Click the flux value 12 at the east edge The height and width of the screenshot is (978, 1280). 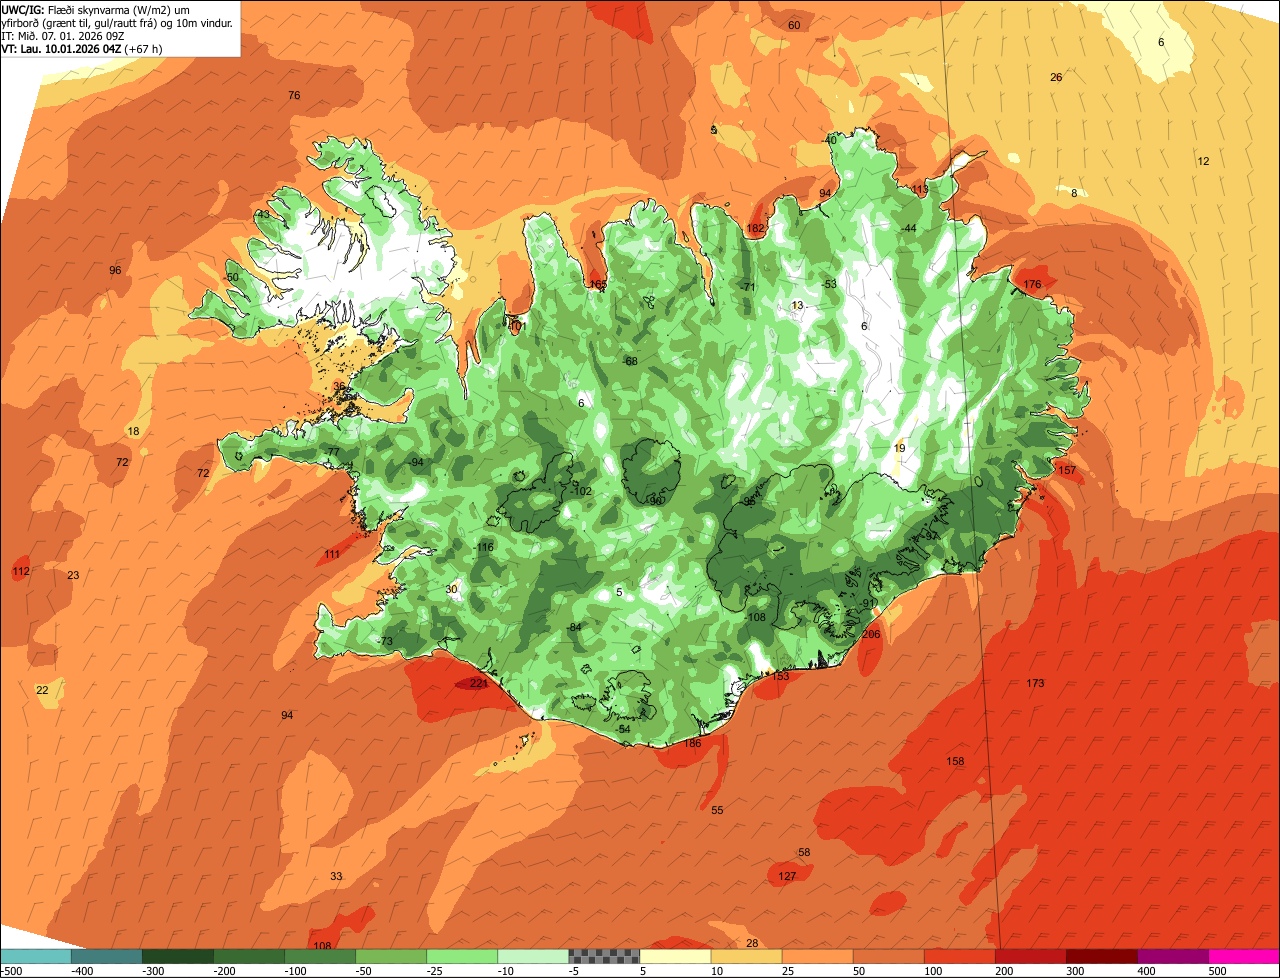click(x=1203, y=162)
